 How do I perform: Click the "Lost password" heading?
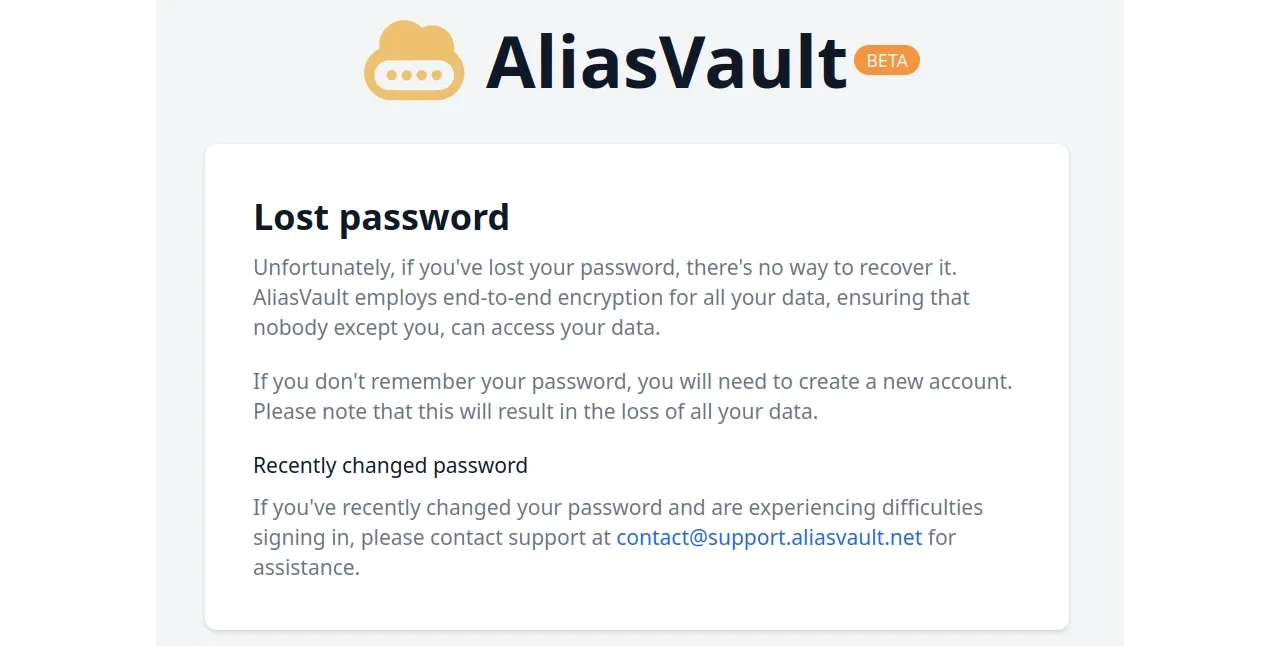(x=381, y=217)
